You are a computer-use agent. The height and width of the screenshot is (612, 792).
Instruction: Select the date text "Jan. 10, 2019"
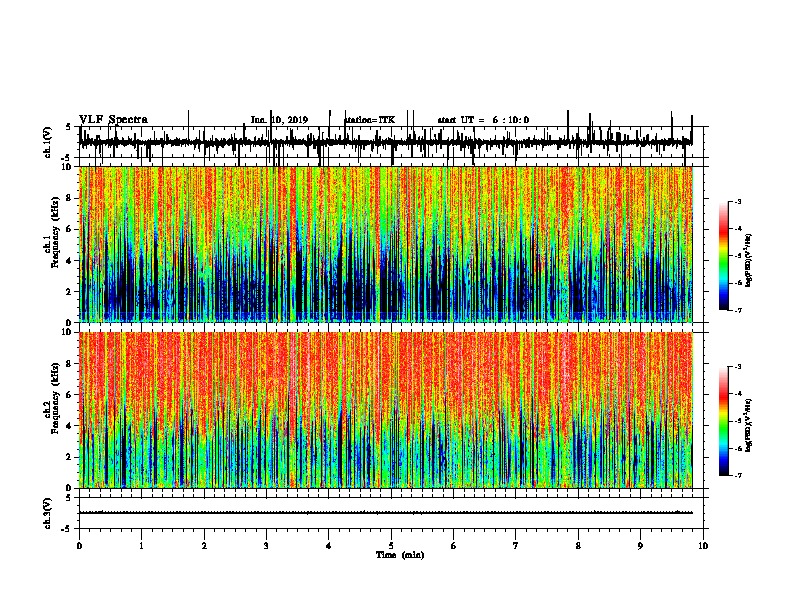click(x=279, y=120)
